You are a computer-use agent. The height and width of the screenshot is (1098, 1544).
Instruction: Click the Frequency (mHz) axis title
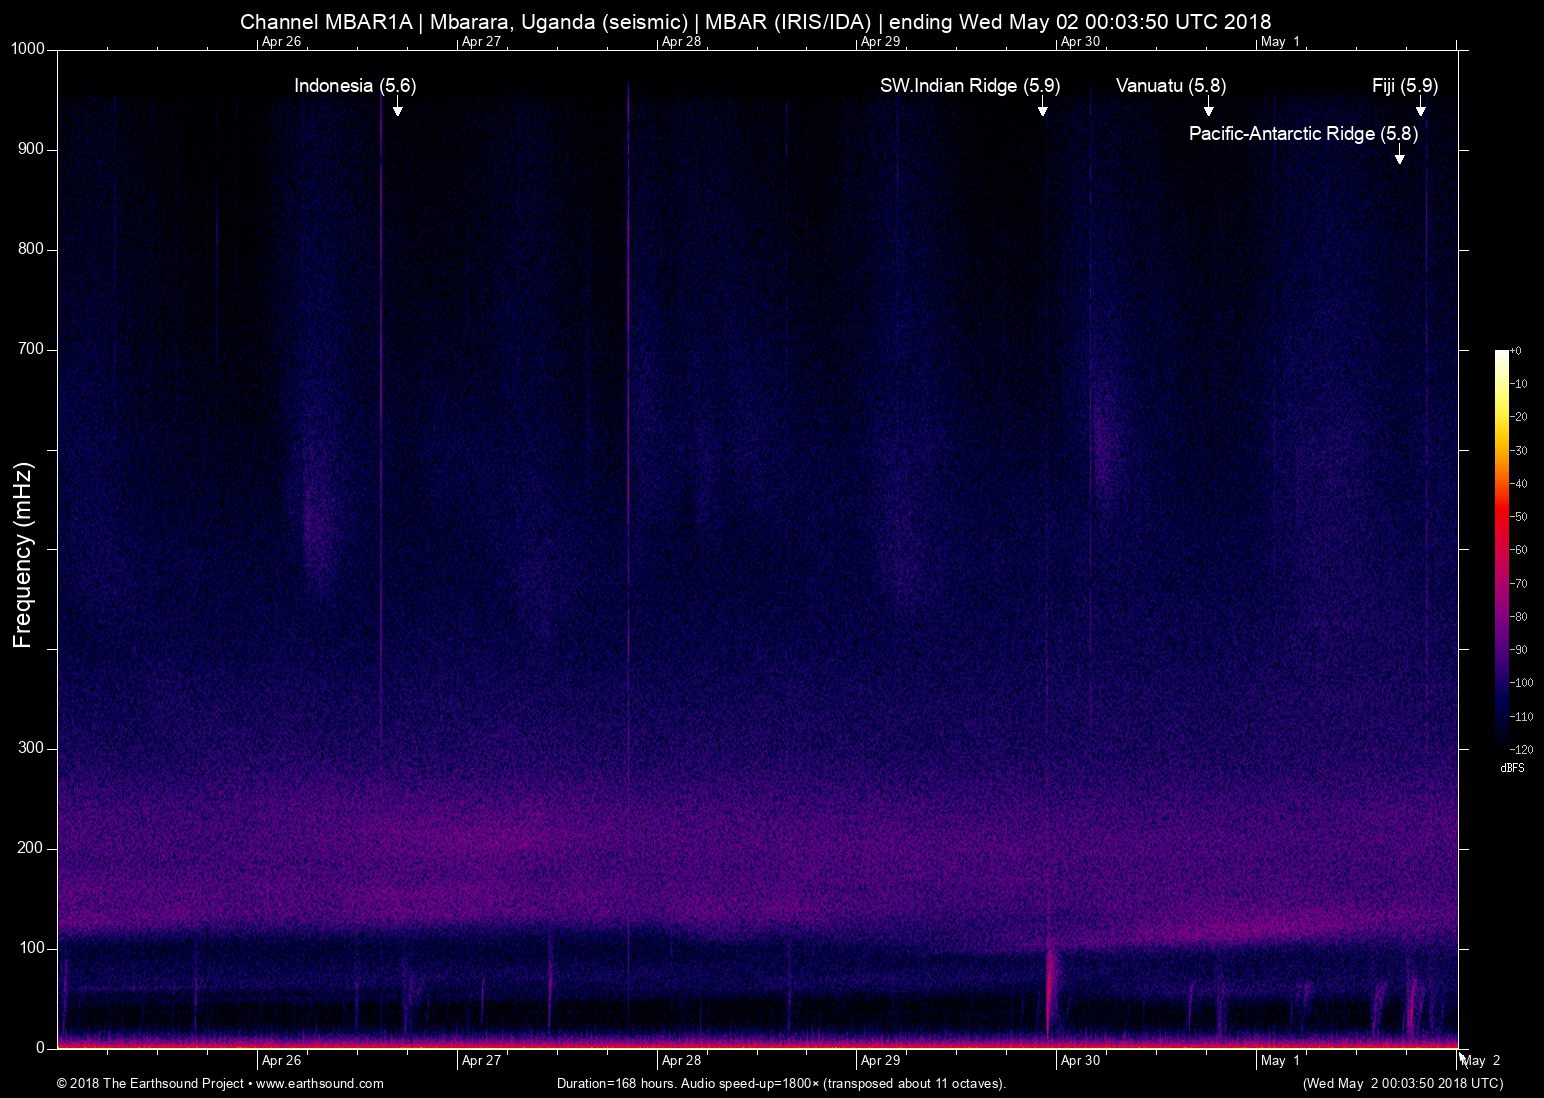click(x=23, y=555)
